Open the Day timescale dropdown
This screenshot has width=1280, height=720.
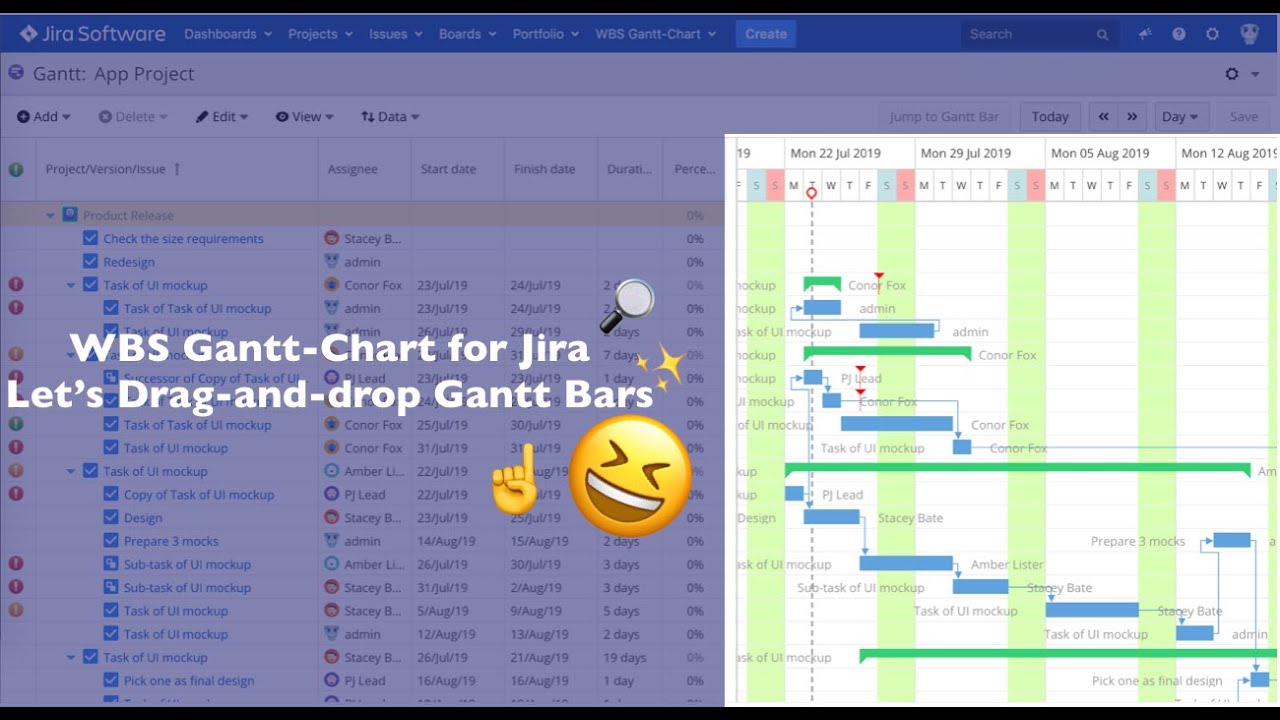click(1182, 116)
